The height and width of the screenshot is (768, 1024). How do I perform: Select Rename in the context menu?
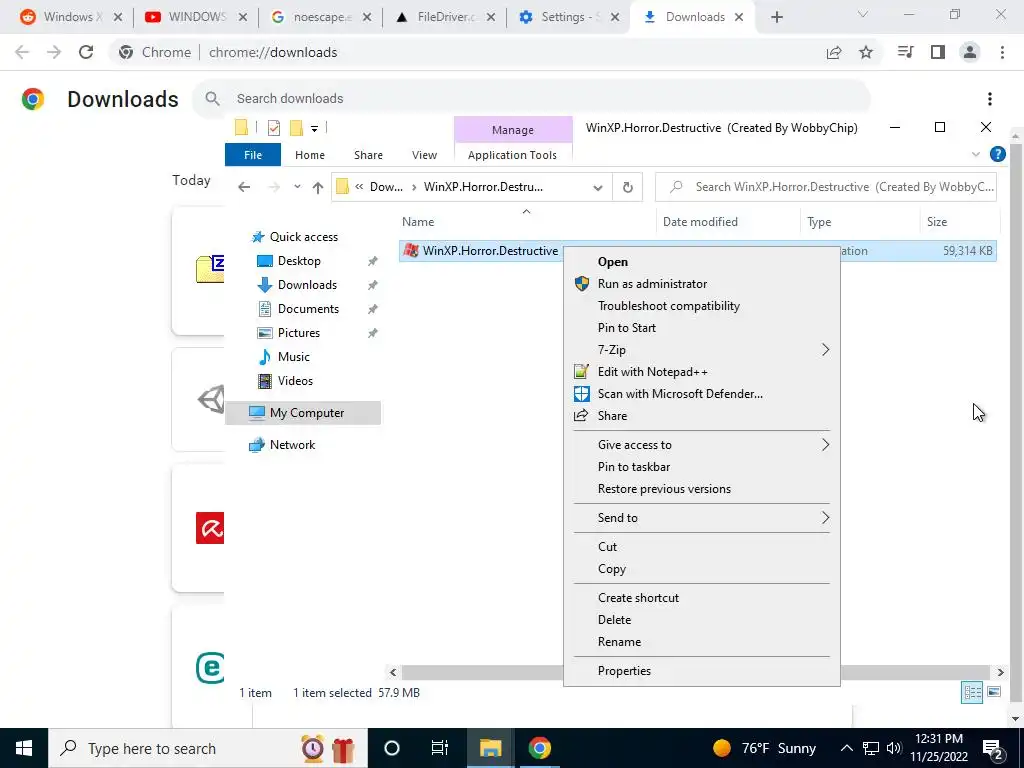click(618, 642)
